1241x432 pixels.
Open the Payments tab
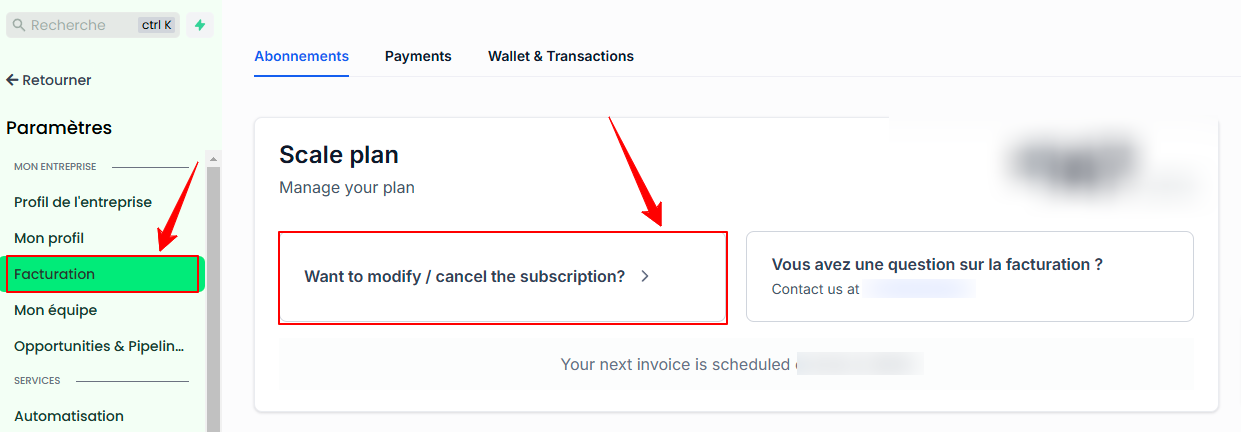pyautogui.click(x=418, y=56)
